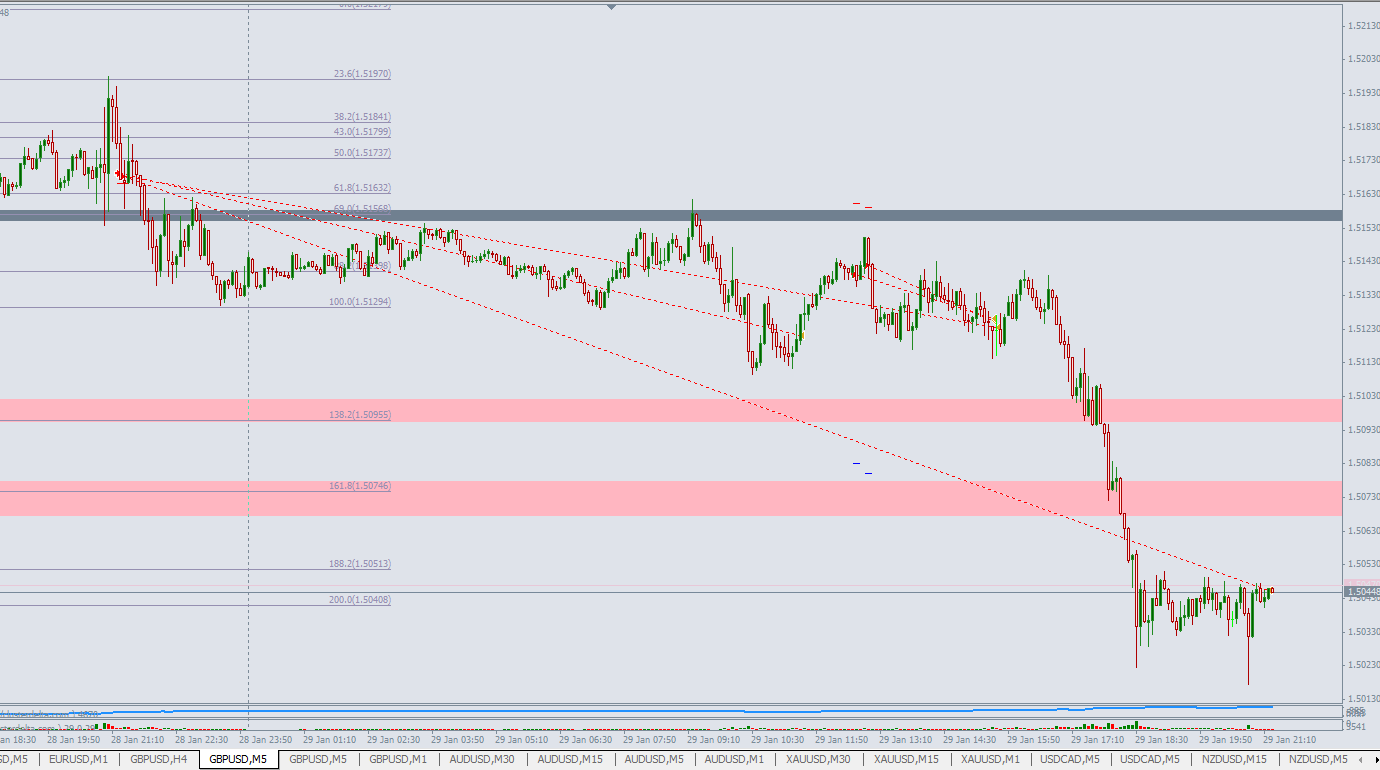The image size is (1380, 770).
Task: Click the 29 Jan 19:50 time label
Action: 1226,741
